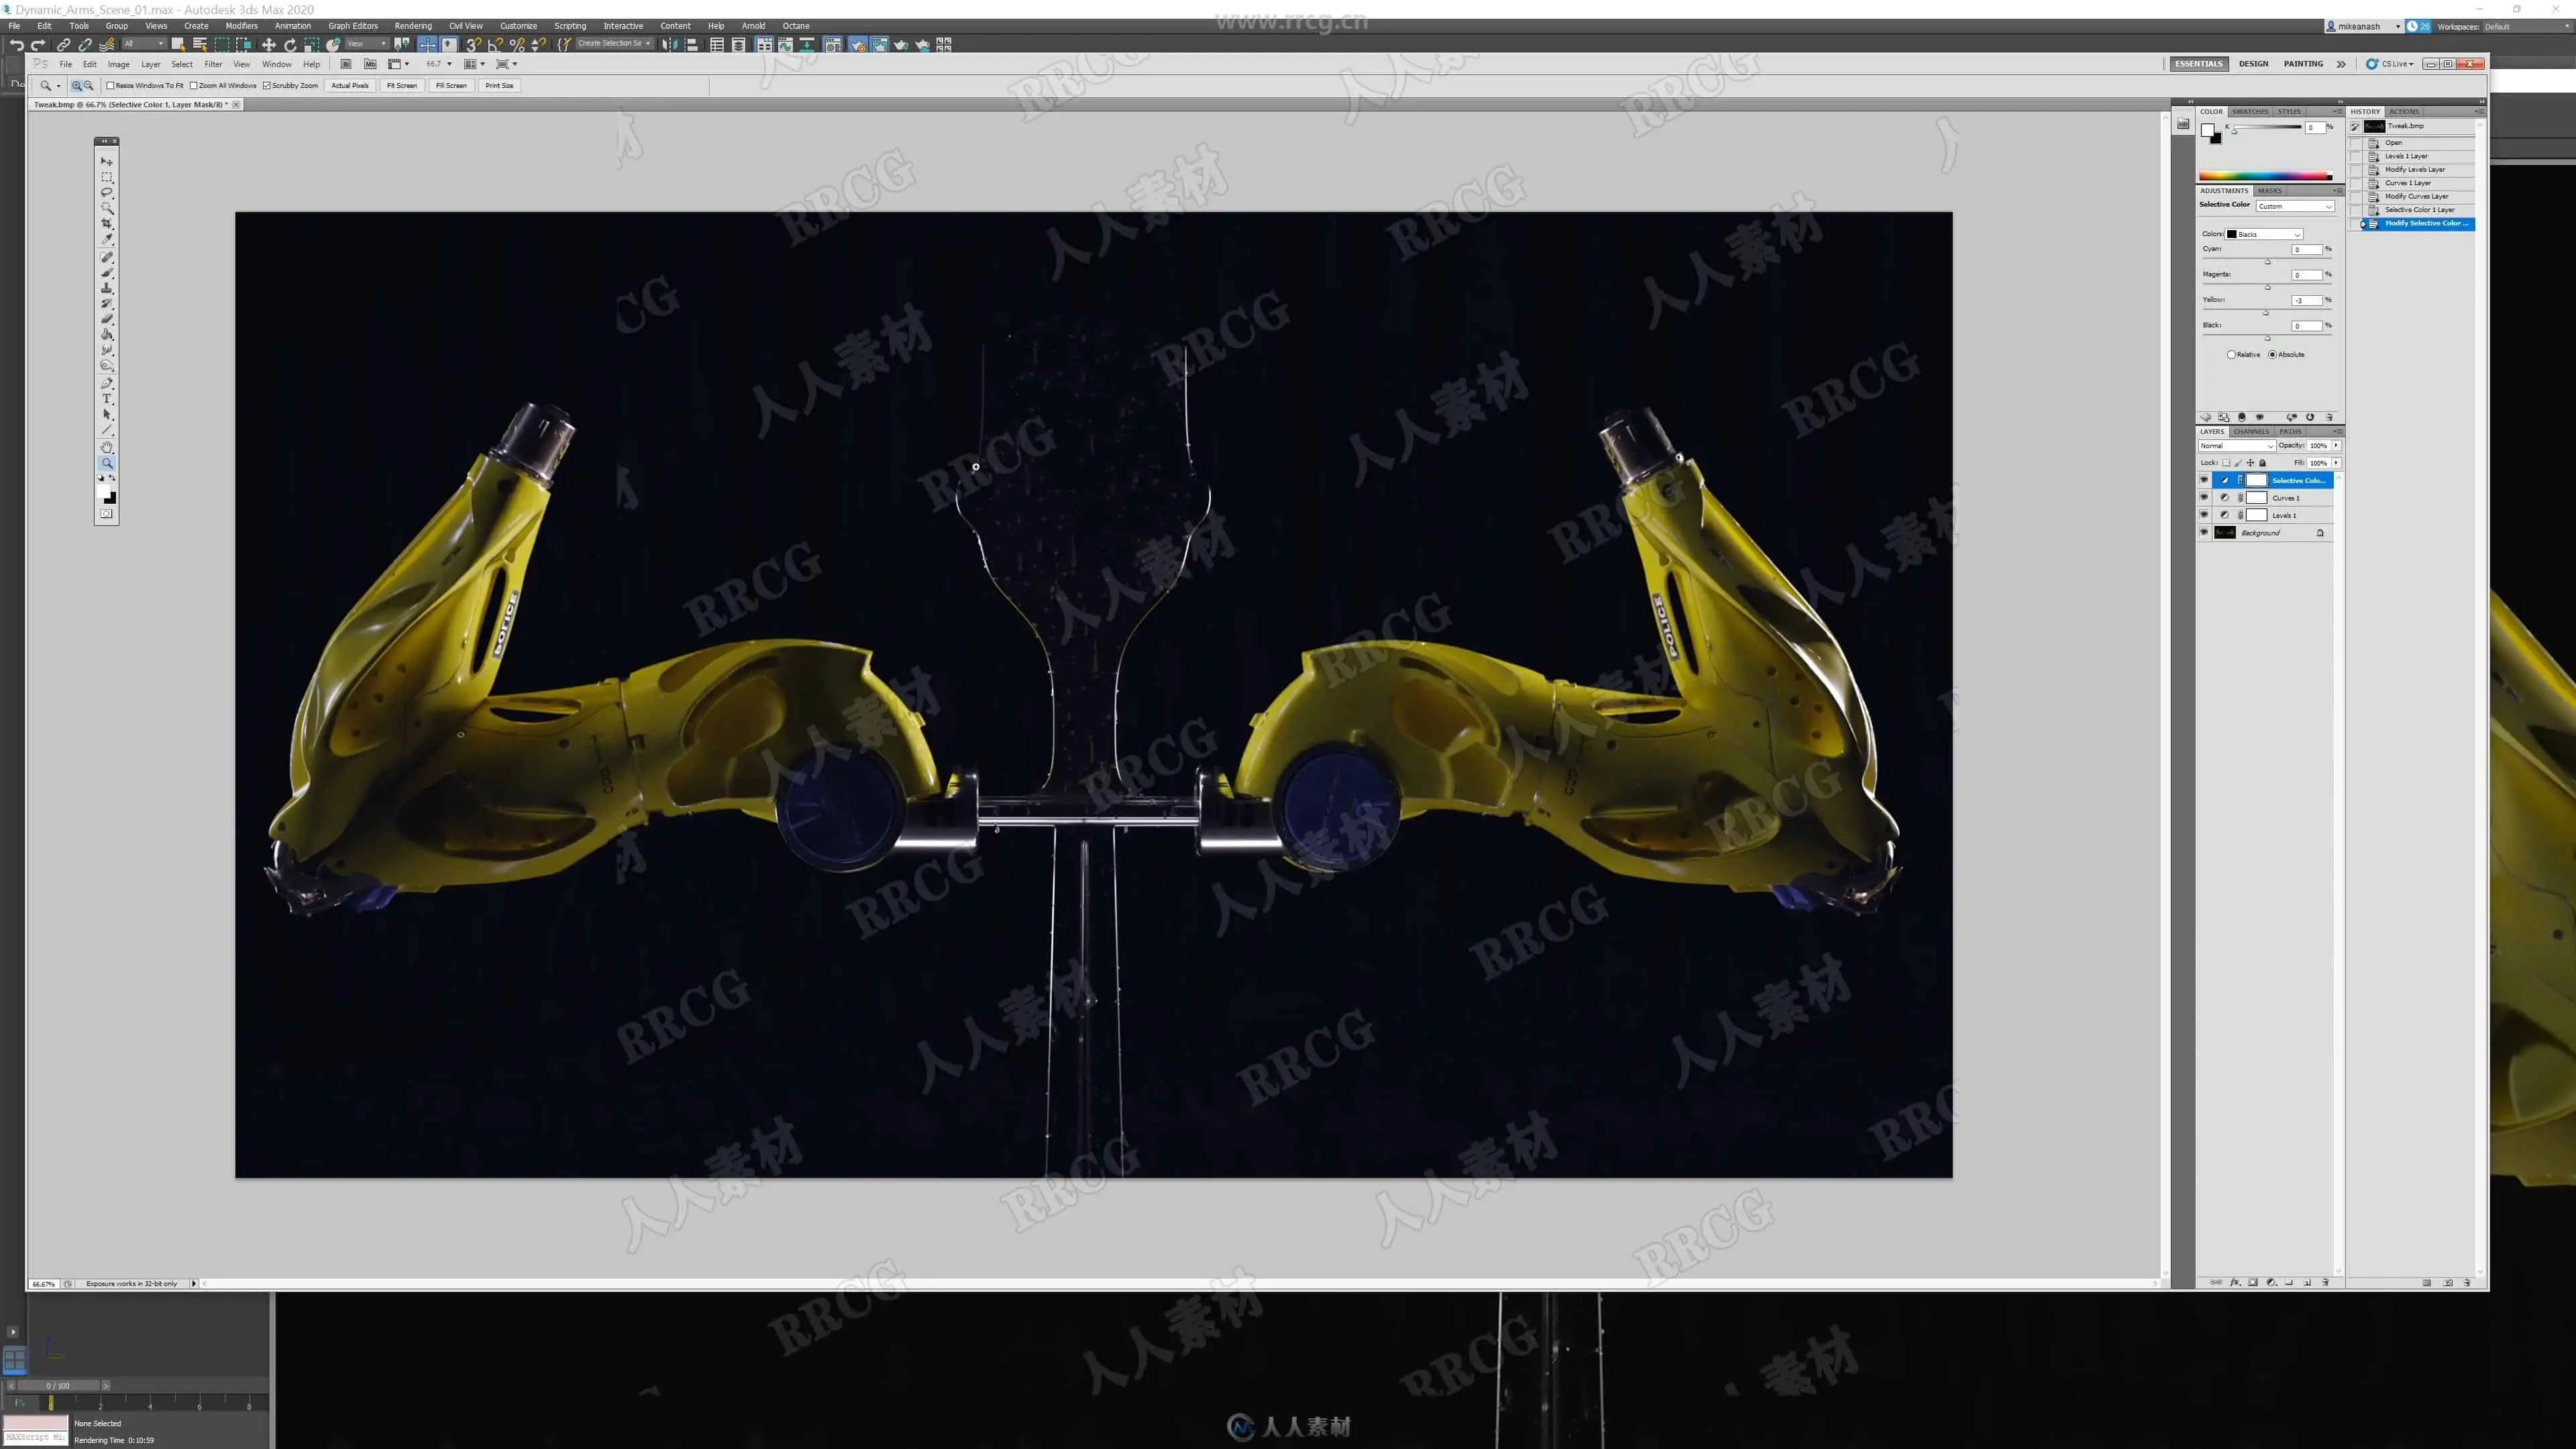
Task: Select the Hand tool
Action: pos(107,447)
